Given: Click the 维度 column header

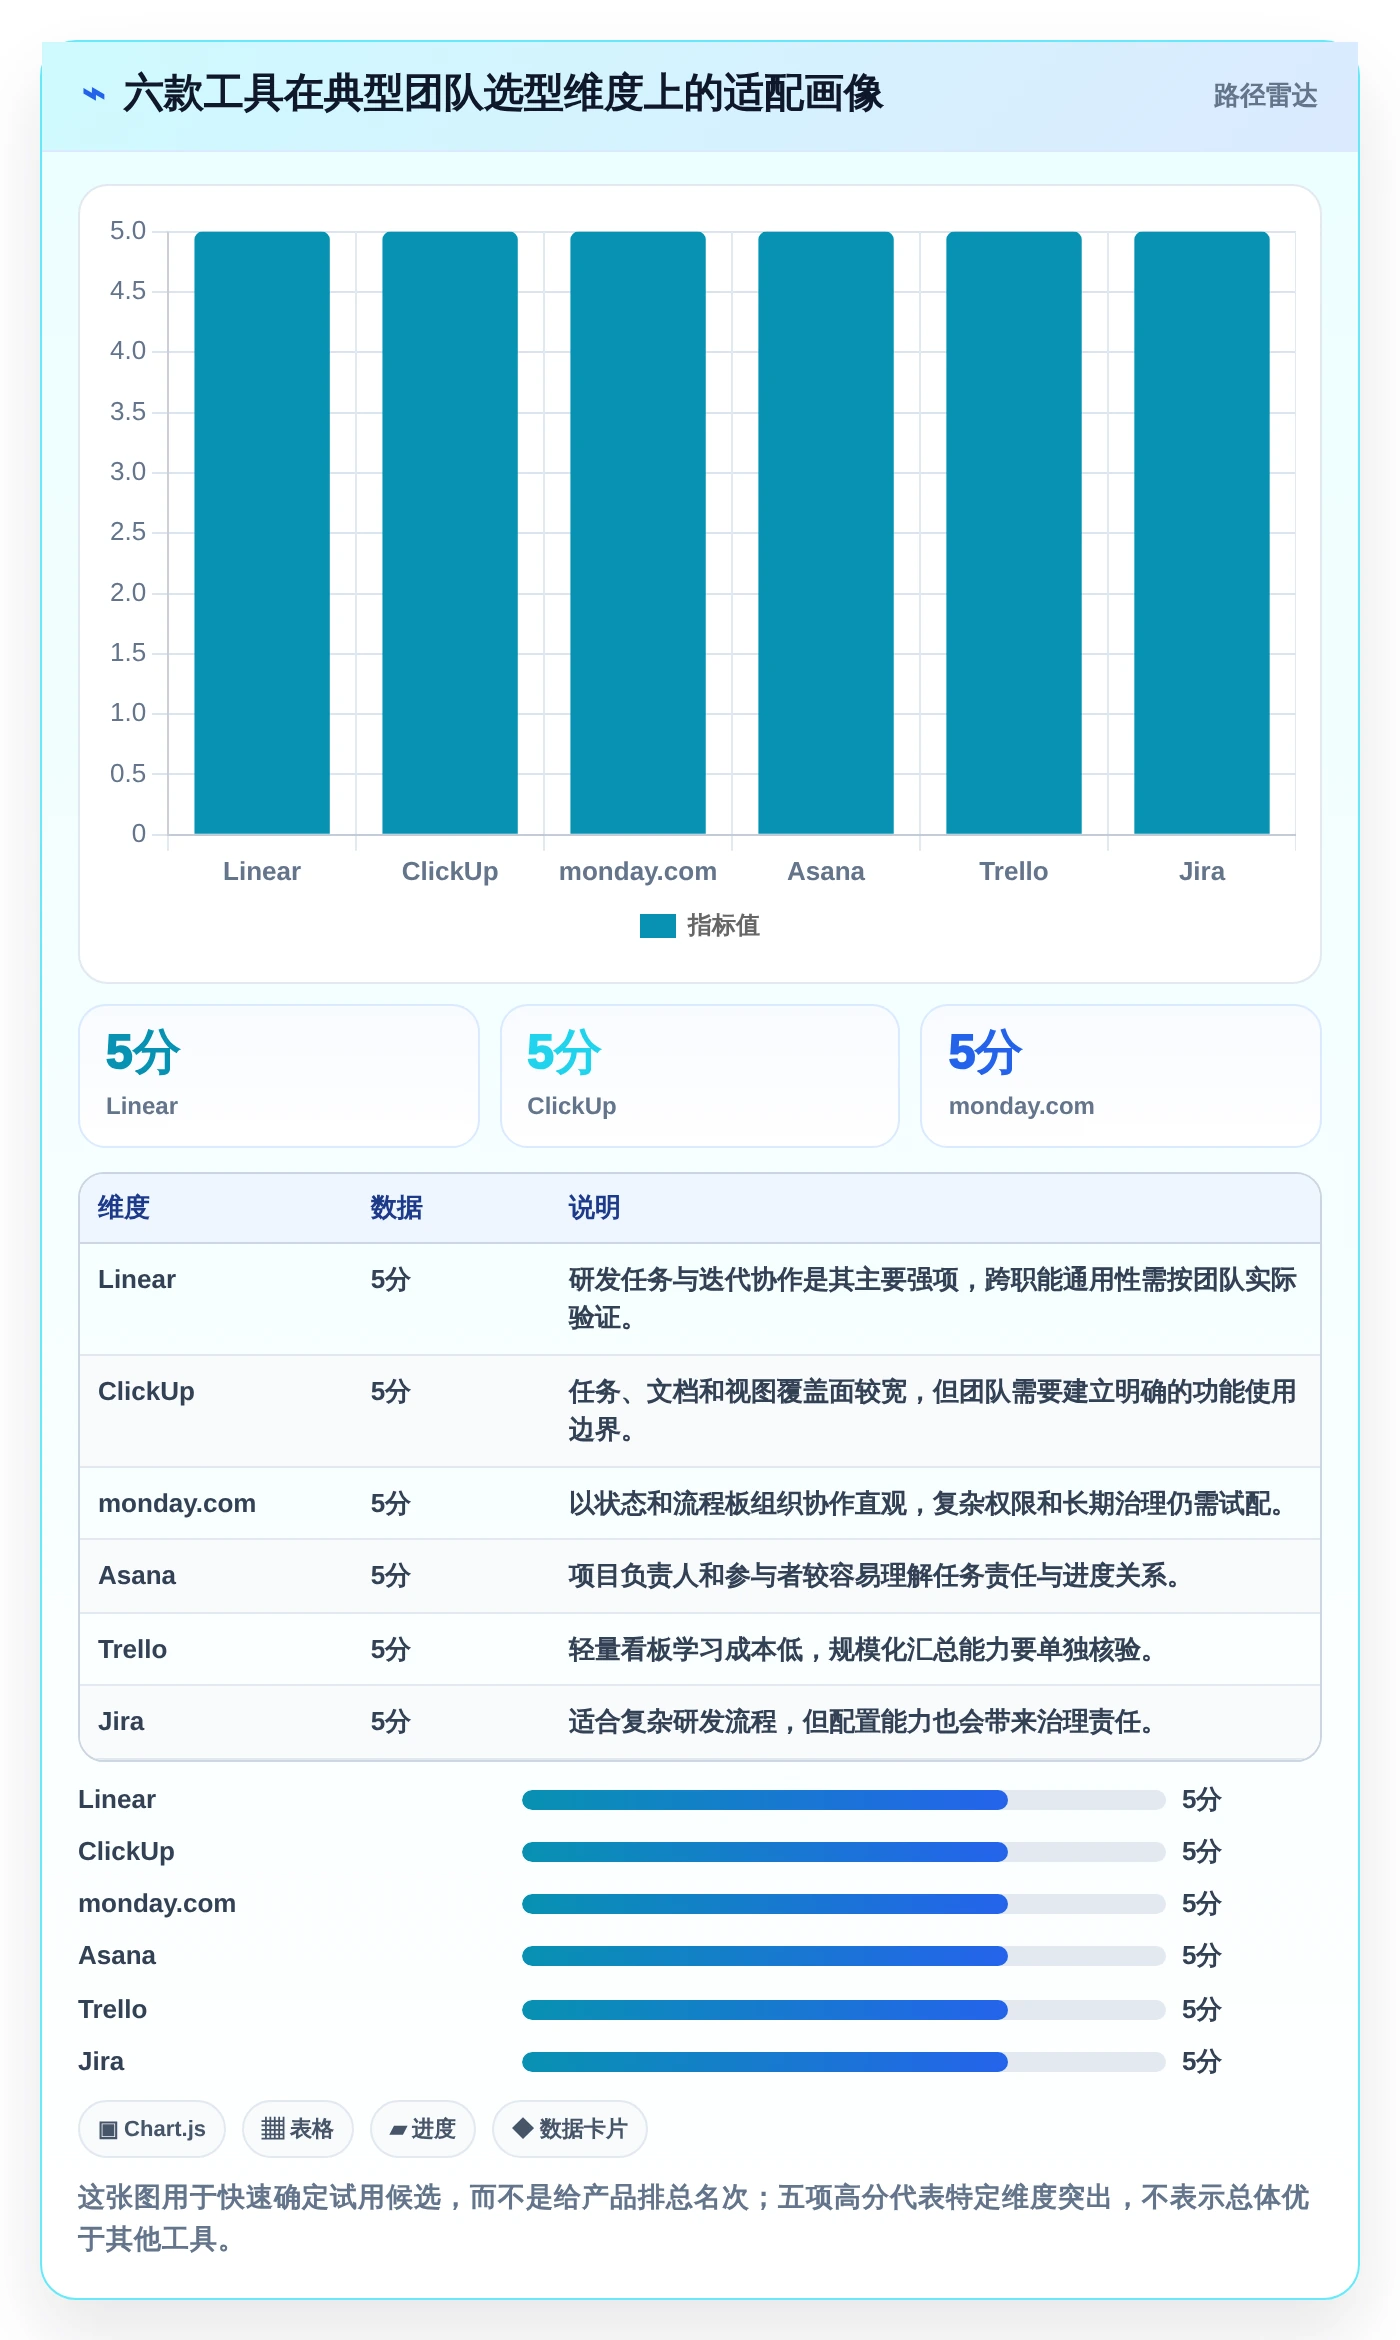Looking at the screenshot, I should 124,1208.
